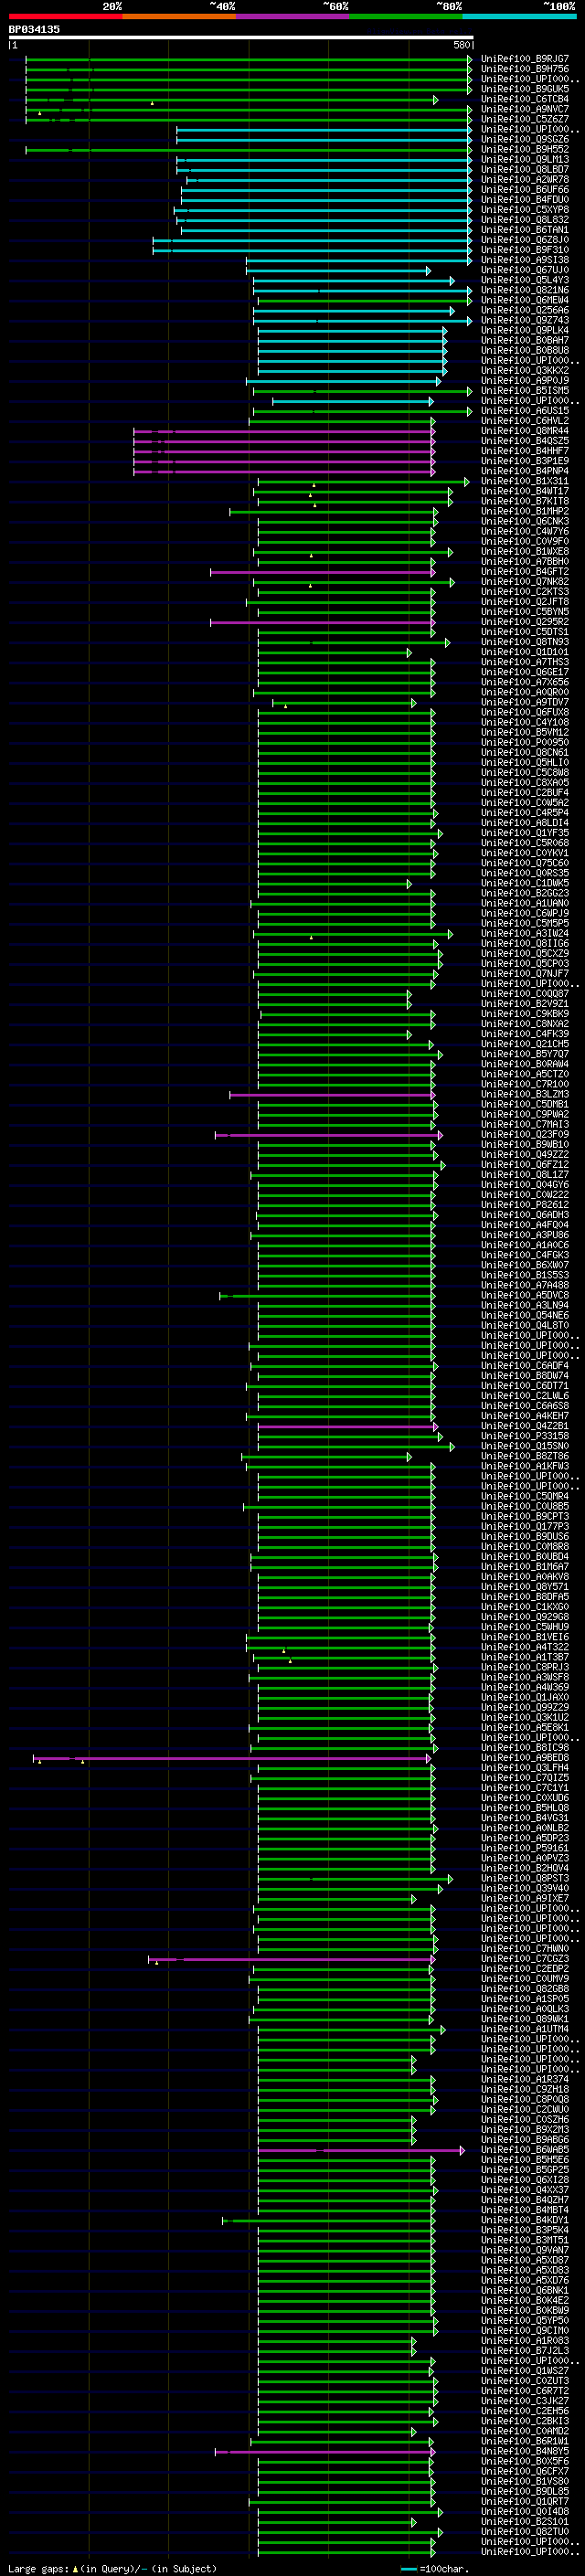Click the cyan alignment bar of UniRef100_Q9SGZ6
The image size is (585, 2576).
[x=324, y=139]
